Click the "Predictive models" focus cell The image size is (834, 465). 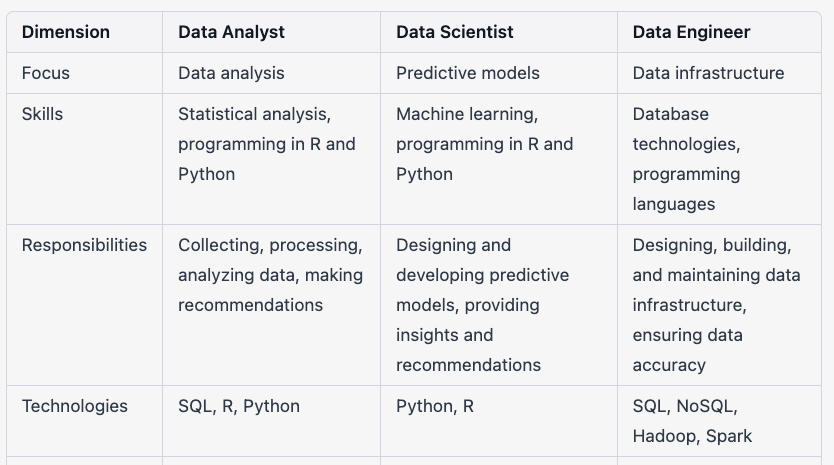pyautogui.click(x=467, y=73)
